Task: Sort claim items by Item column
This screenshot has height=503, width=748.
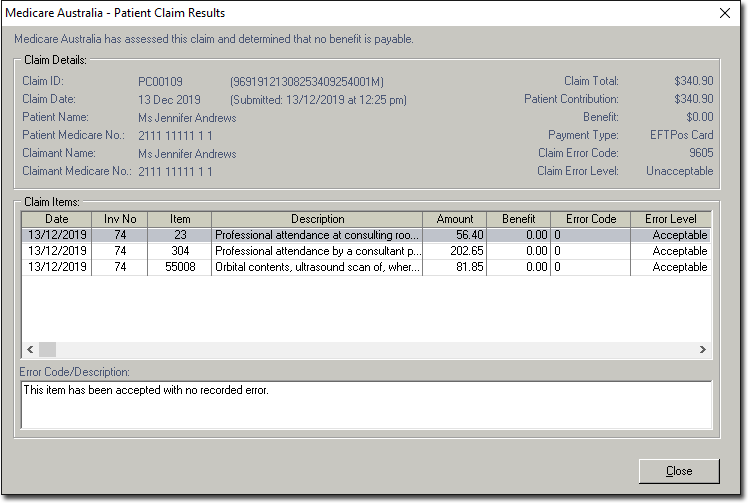Action: click(179, 219)
